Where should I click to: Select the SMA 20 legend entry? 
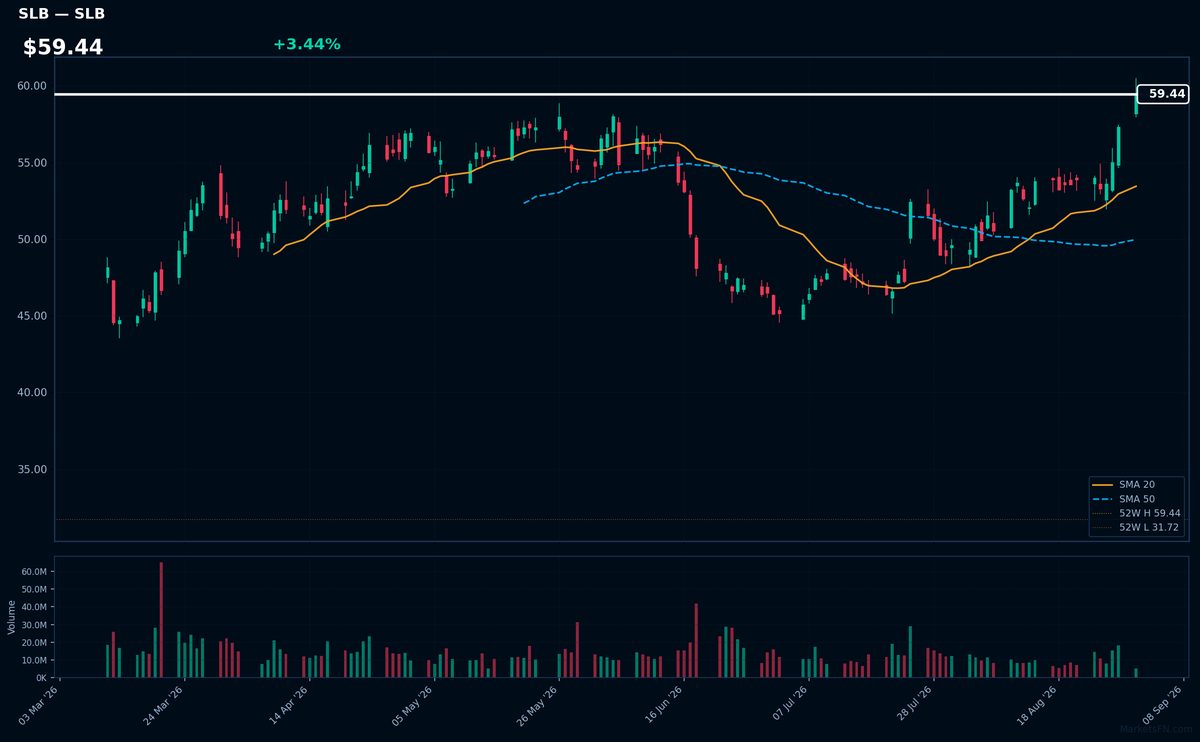(x=1135, y=484)
